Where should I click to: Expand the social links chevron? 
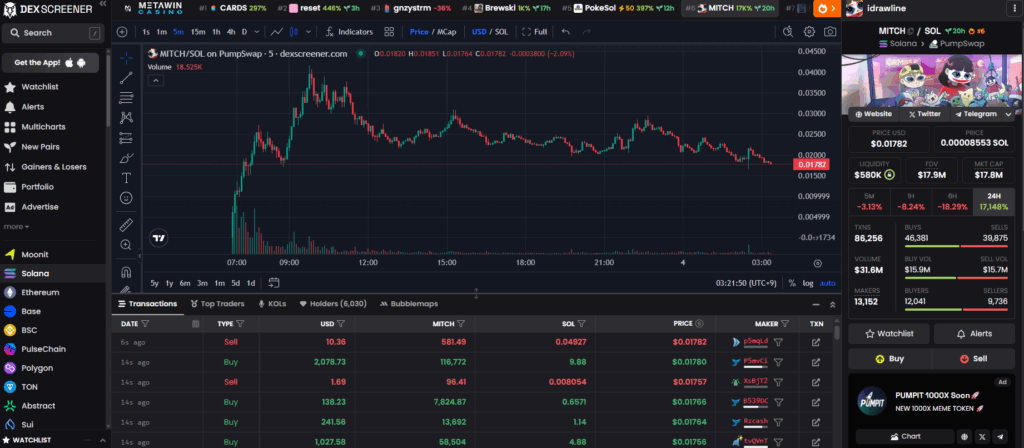(1009, 114)
